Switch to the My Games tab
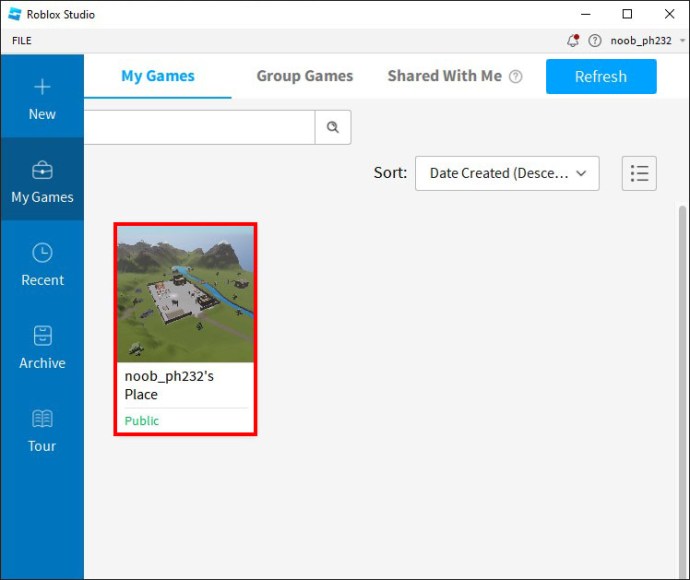This screenshot has width=690, height=580. coord(158,76)
